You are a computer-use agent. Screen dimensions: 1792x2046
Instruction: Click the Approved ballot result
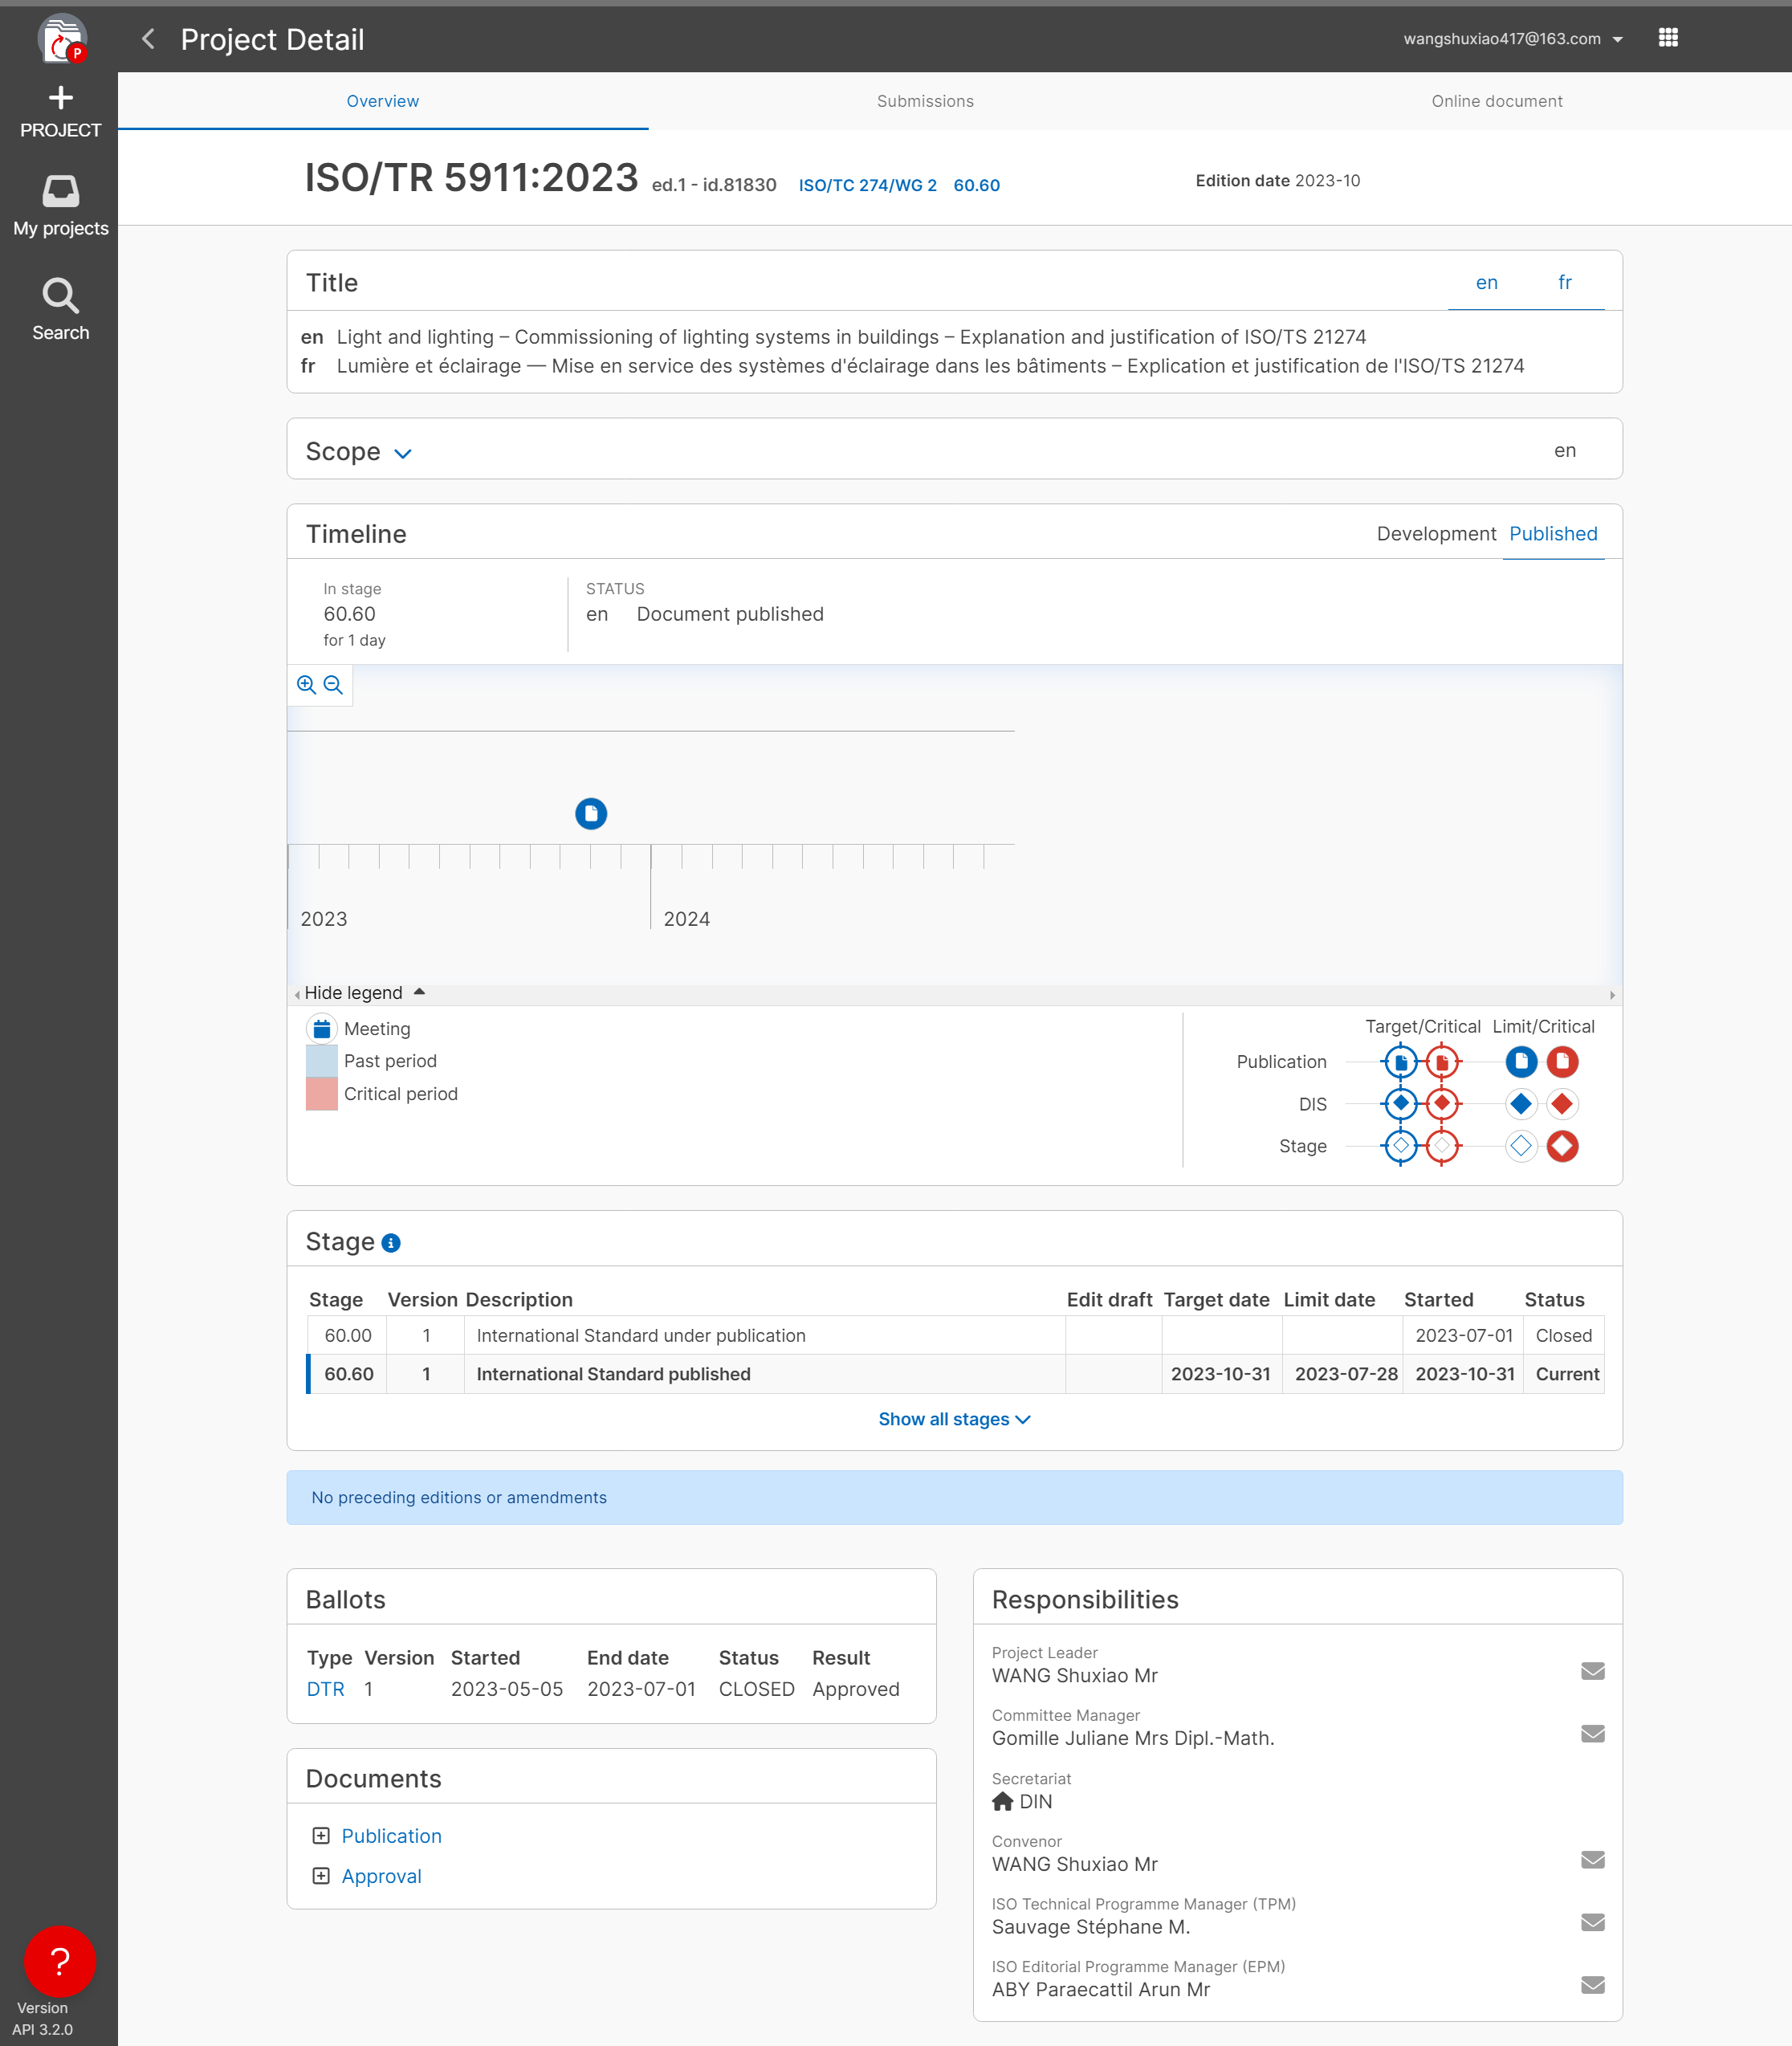pos(855,1689)
